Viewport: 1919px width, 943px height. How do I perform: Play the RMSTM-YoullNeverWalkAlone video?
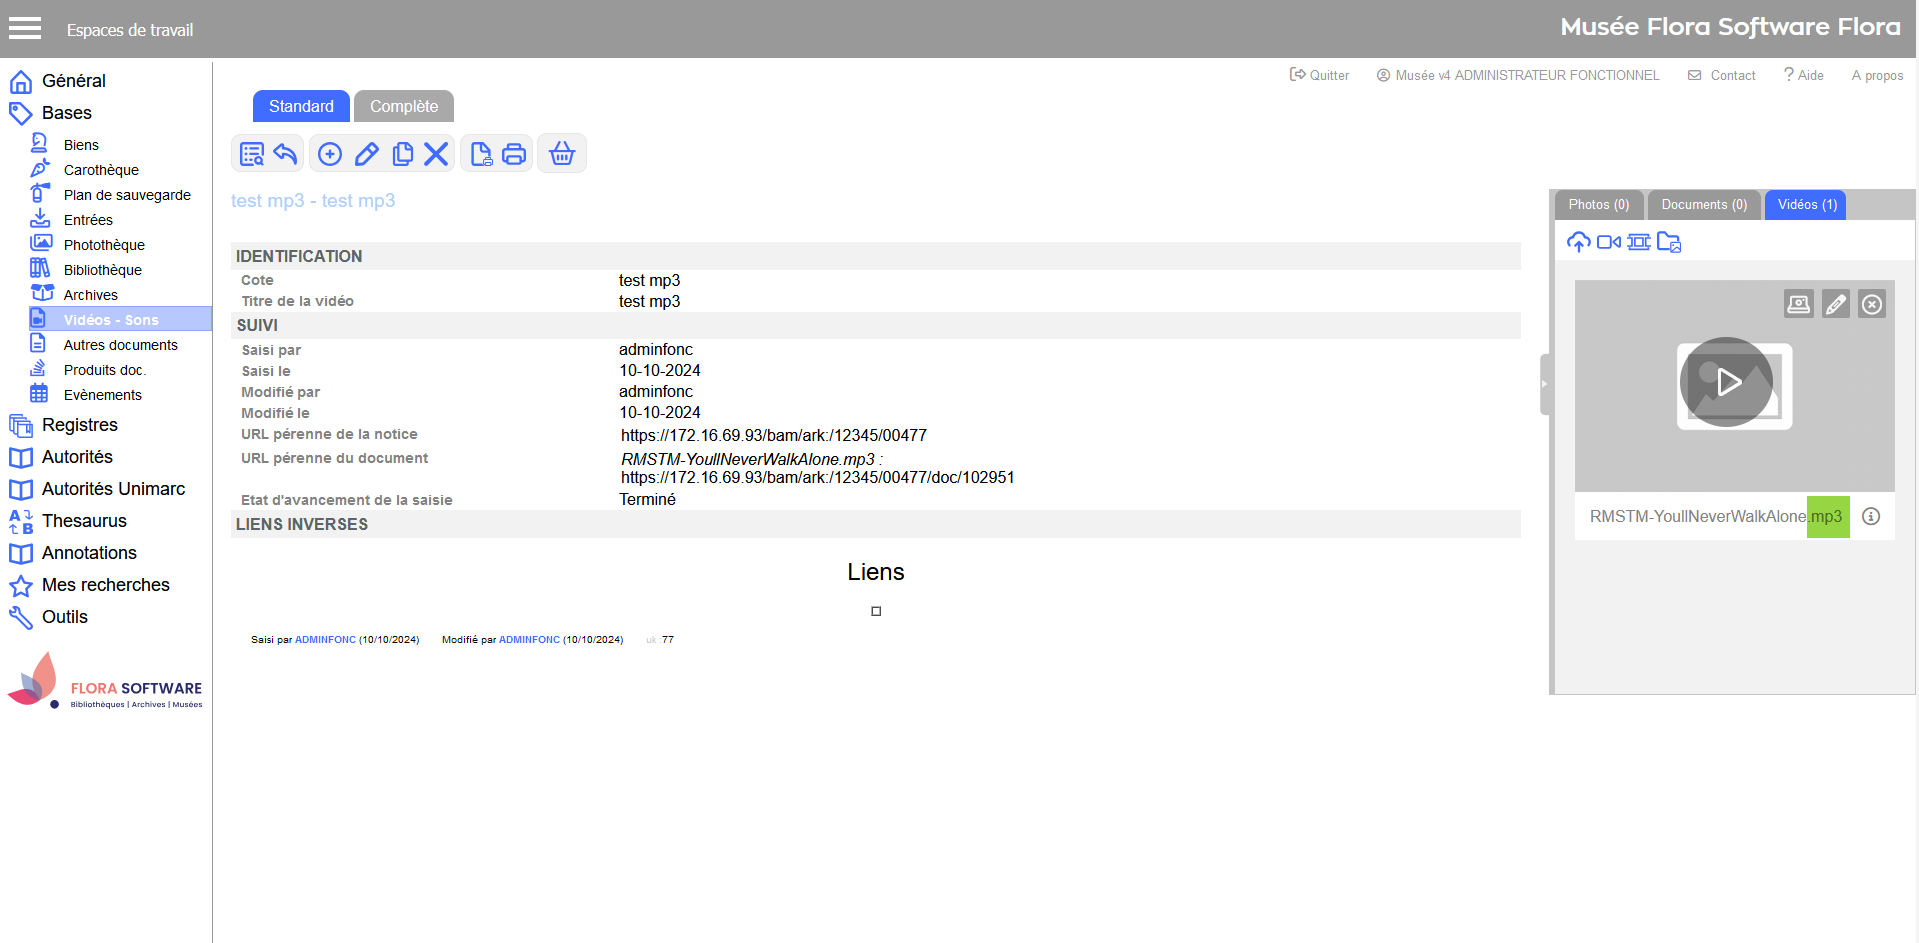1727,382
